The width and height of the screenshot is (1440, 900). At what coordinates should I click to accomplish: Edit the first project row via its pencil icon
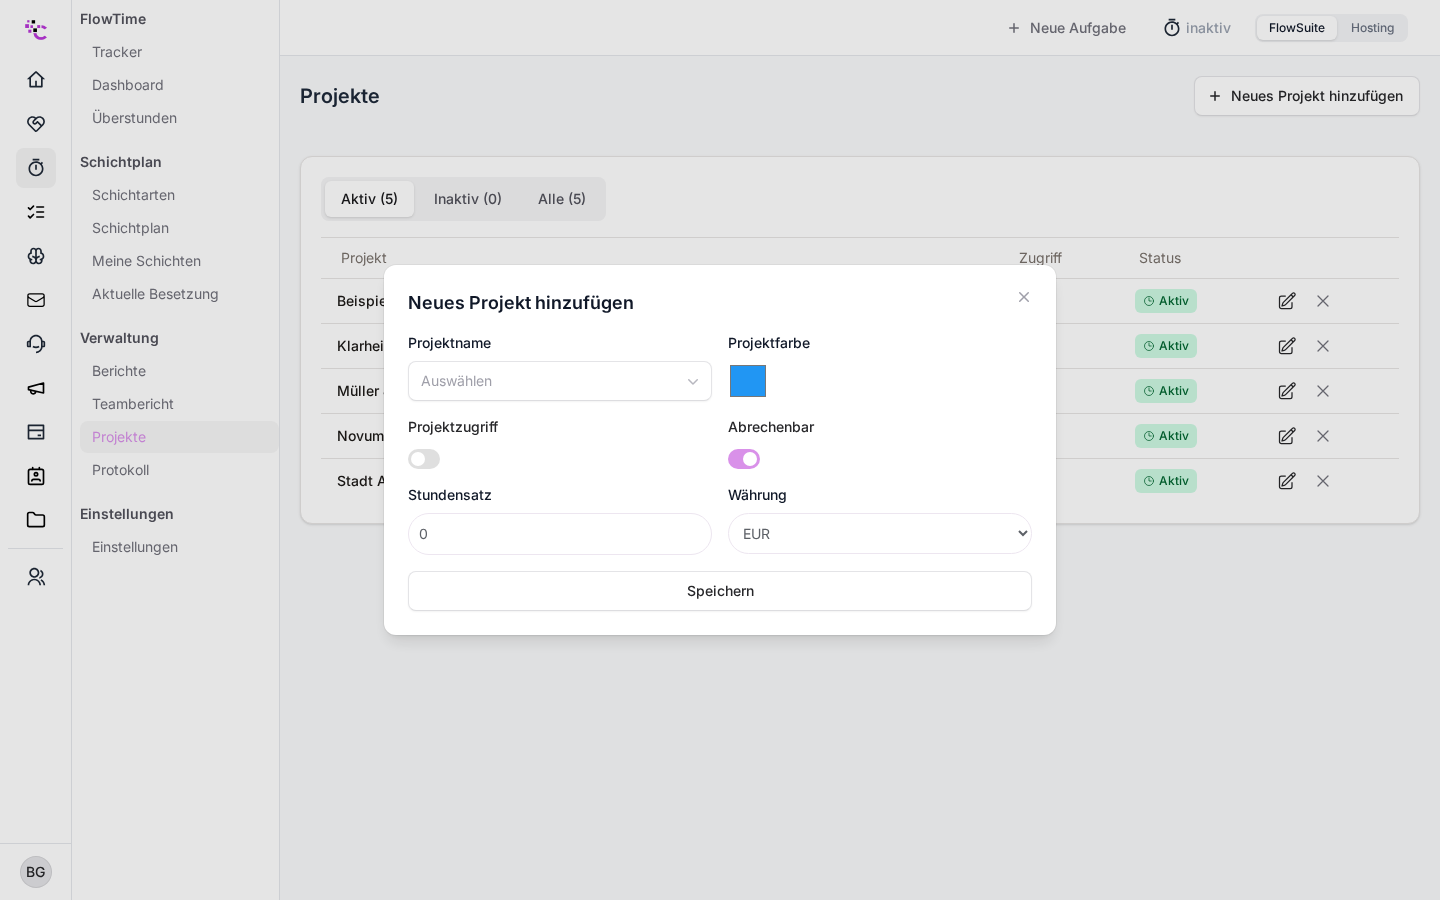click(1287, 301)
